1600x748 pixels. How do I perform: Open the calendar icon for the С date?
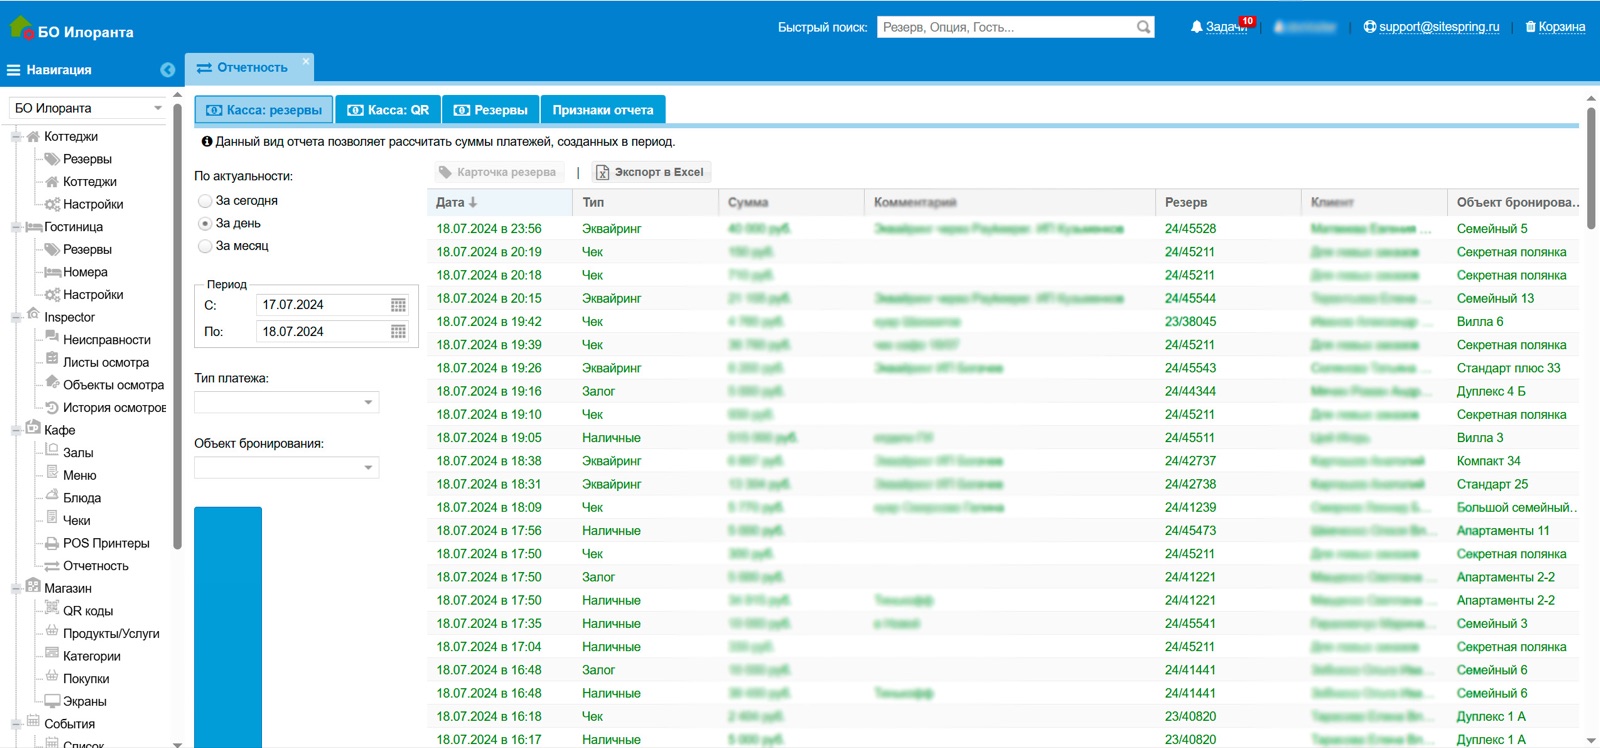pos(398,305)
